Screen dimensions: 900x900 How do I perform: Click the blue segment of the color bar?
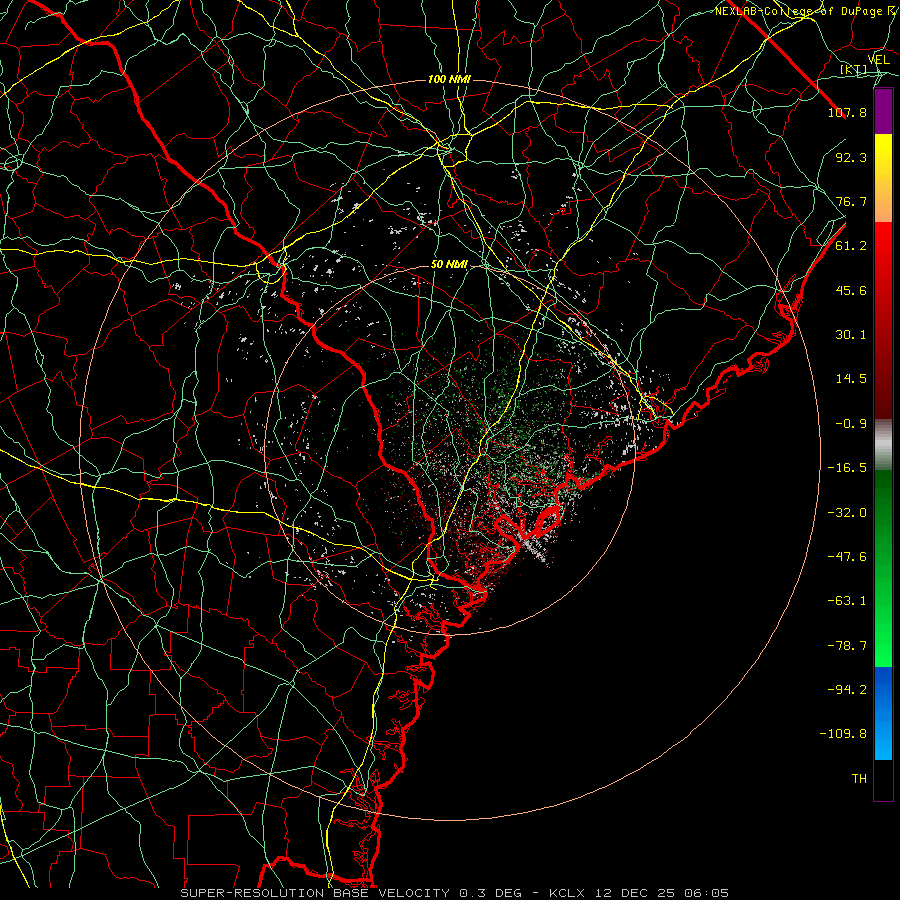tap(883, 713)
